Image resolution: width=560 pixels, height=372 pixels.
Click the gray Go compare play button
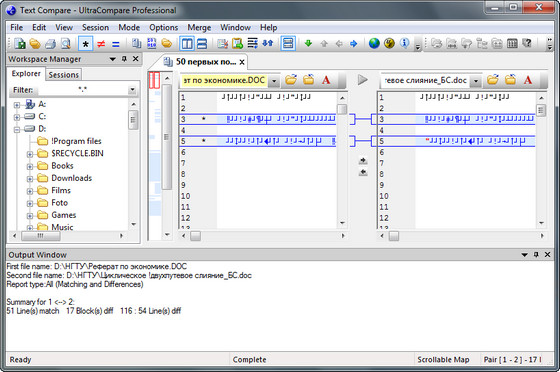(362, 80)
